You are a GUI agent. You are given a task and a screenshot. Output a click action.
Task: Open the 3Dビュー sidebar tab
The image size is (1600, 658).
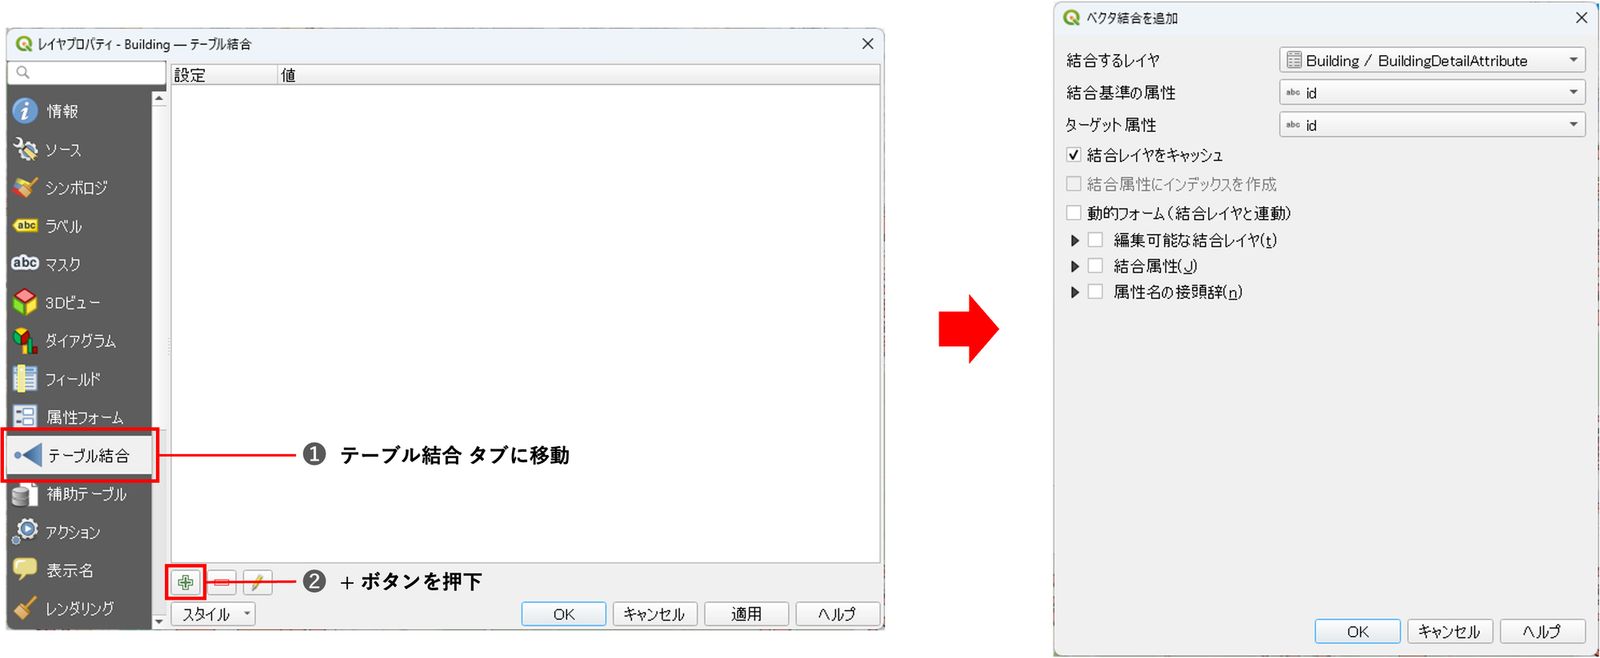click(x=78, y=302)
